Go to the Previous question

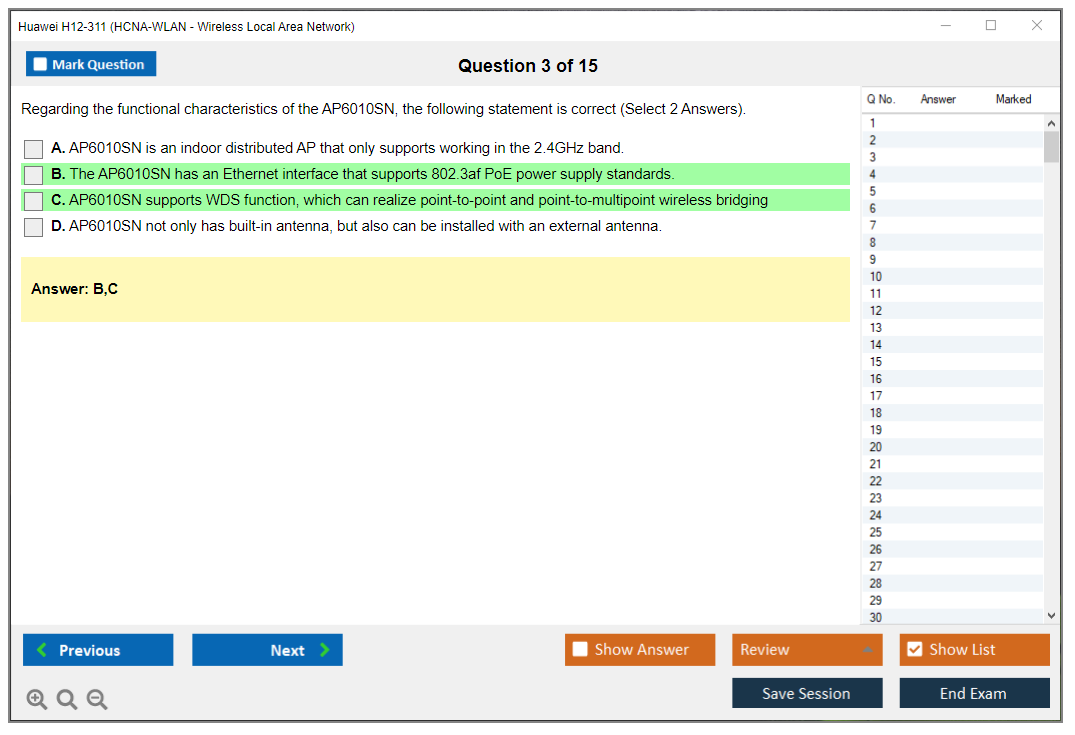tap(98, 650)
